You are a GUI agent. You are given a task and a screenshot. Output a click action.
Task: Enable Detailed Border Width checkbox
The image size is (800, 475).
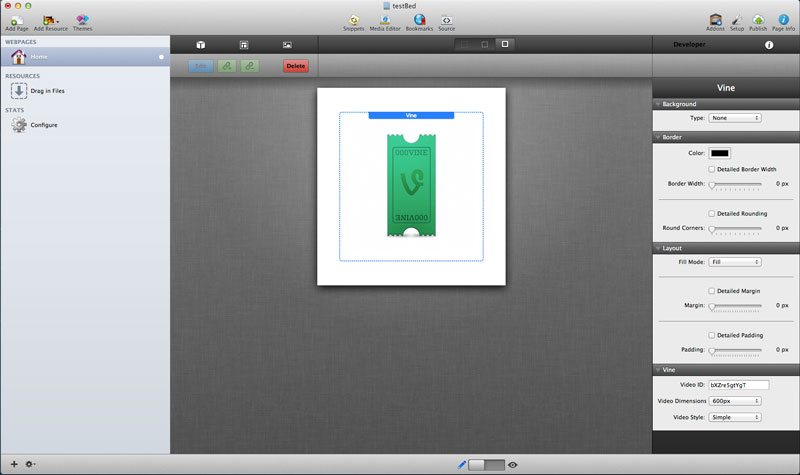[x=712, y=169]
